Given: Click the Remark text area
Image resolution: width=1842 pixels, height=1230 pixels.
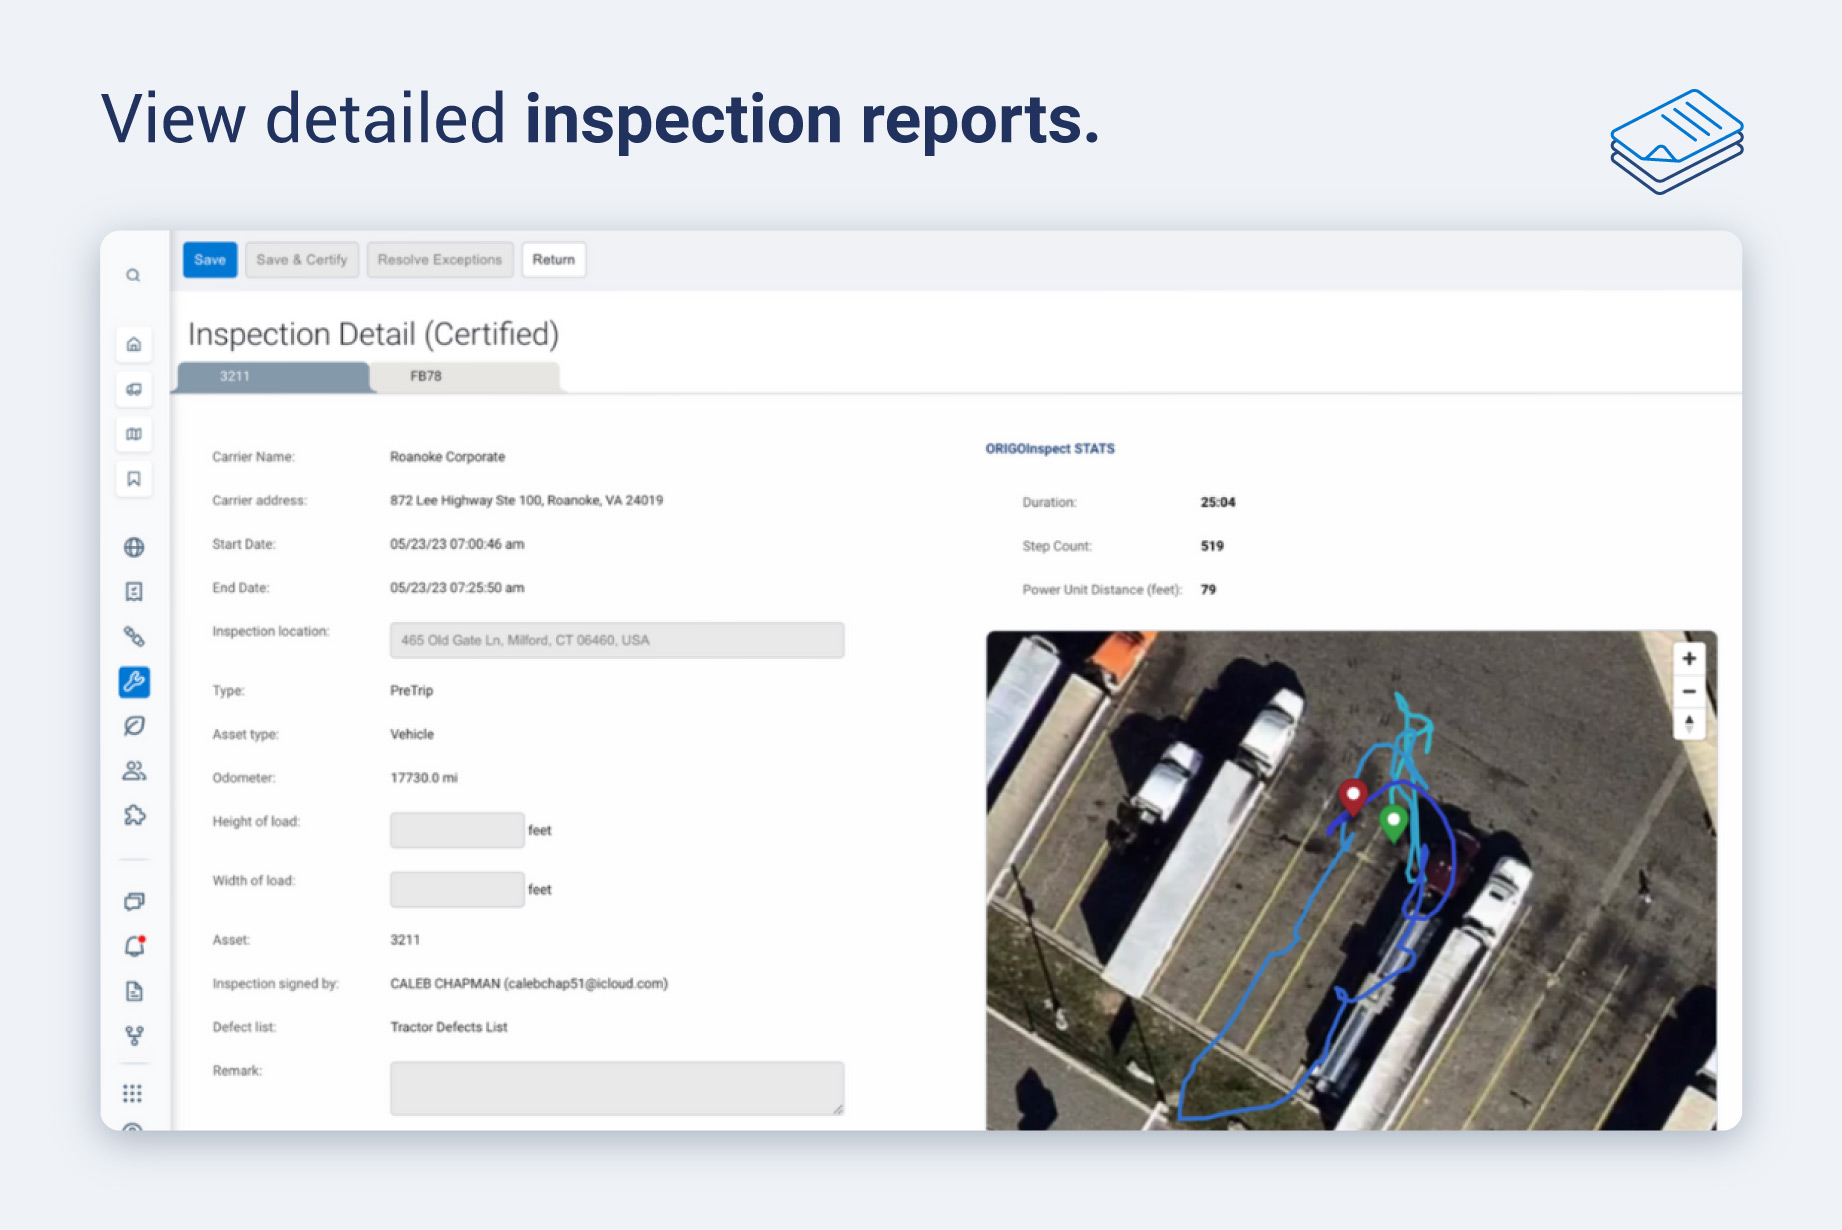Looking at the screenshot, I should tap(617, 1088).
